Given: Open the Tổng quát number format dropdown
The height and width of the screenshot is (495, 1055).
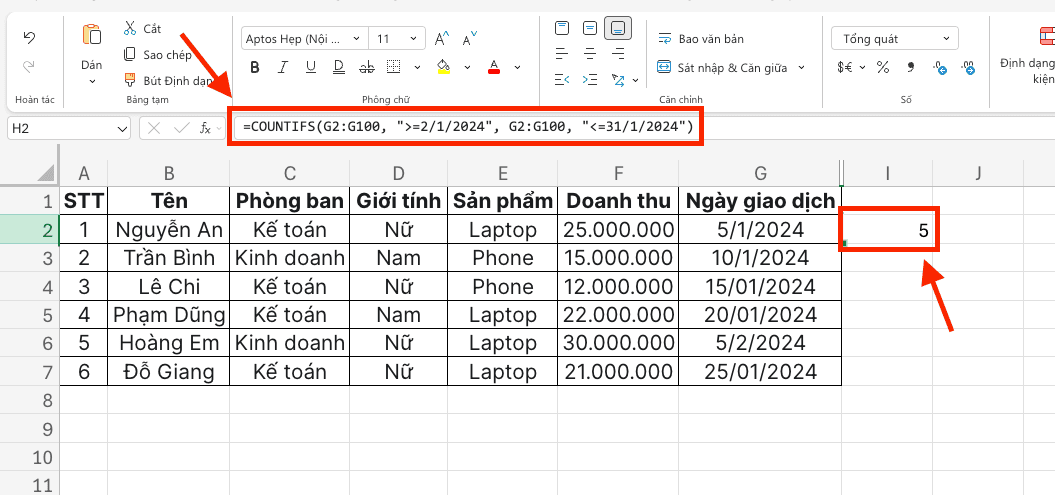Looking at the screenshot, I should 895,39.
